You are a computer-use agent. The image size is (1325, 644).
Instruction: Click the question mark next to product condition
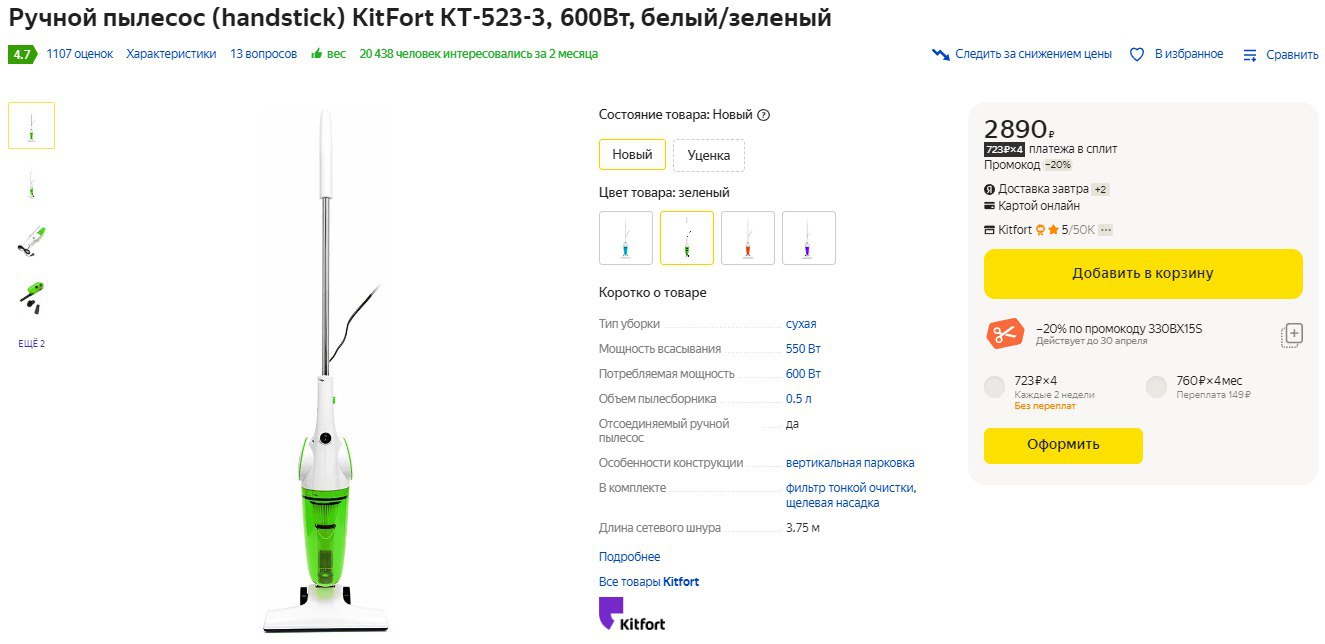(x=764, y=115)
